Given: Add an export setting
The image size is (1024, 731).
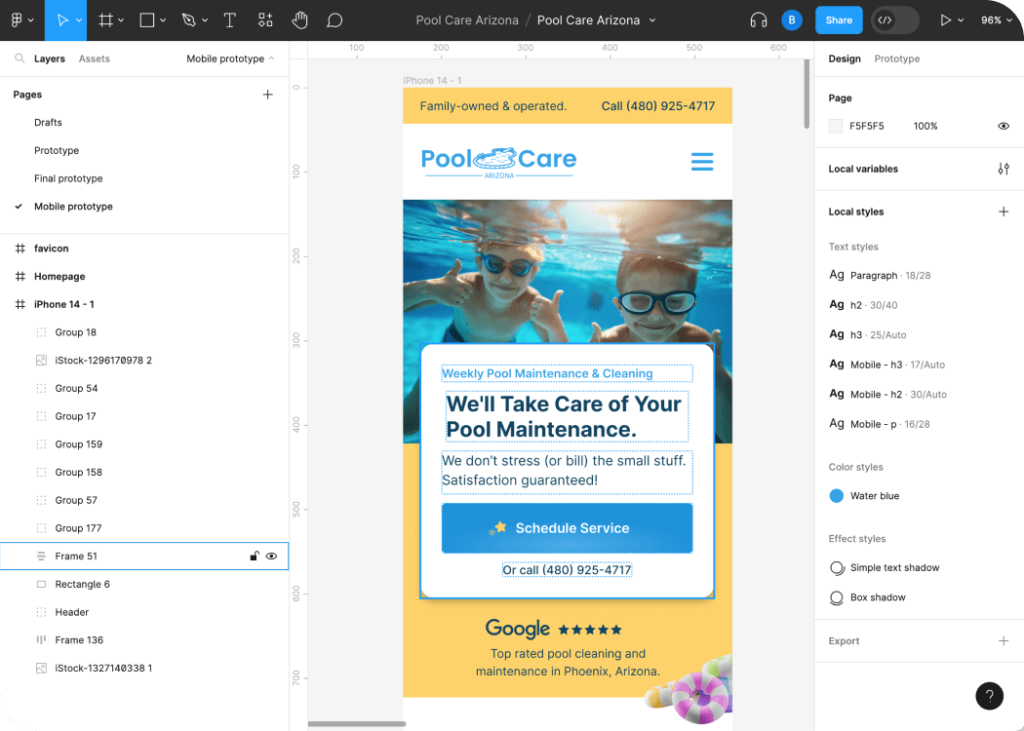Looking at the screenshot, I should click(x=1003, y=641).
